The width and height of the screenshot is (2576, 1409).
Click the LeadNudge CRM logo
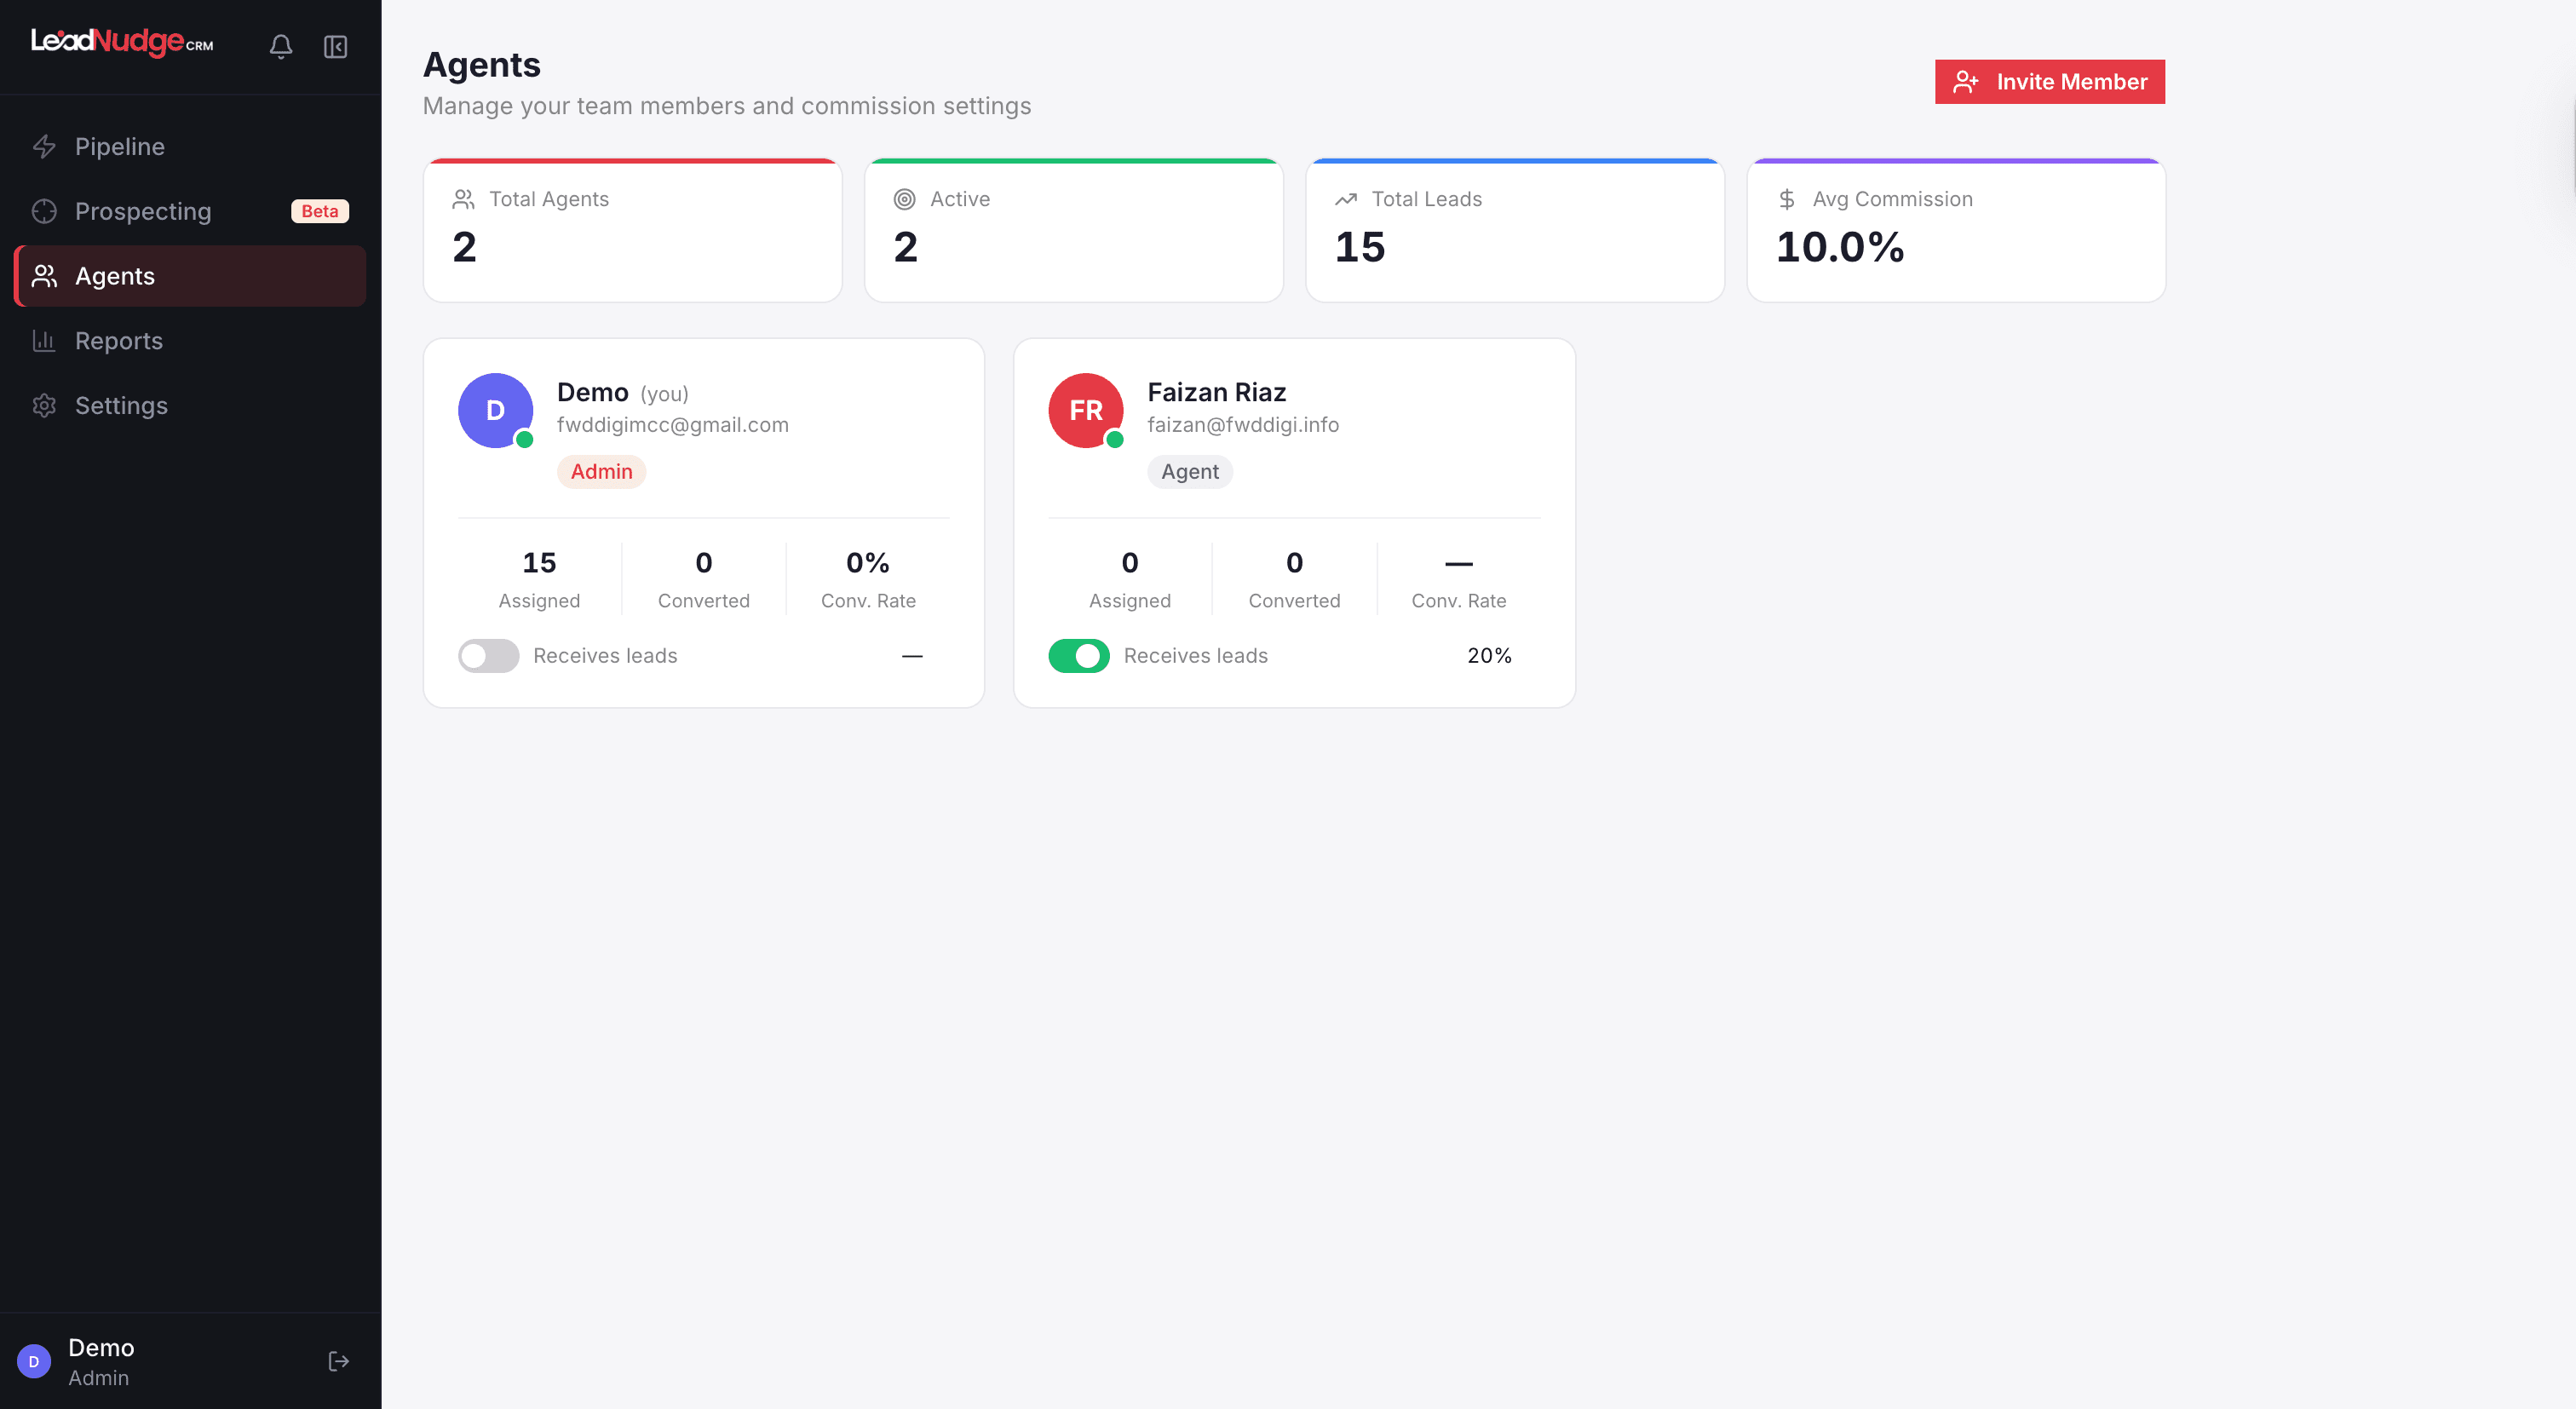click(122, 42)
